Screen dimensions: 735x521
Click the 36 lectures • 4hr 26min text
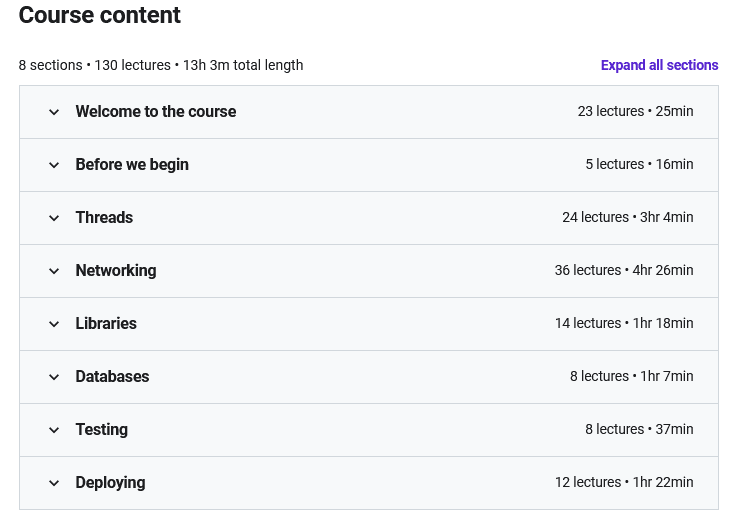[x=624, y=270]
